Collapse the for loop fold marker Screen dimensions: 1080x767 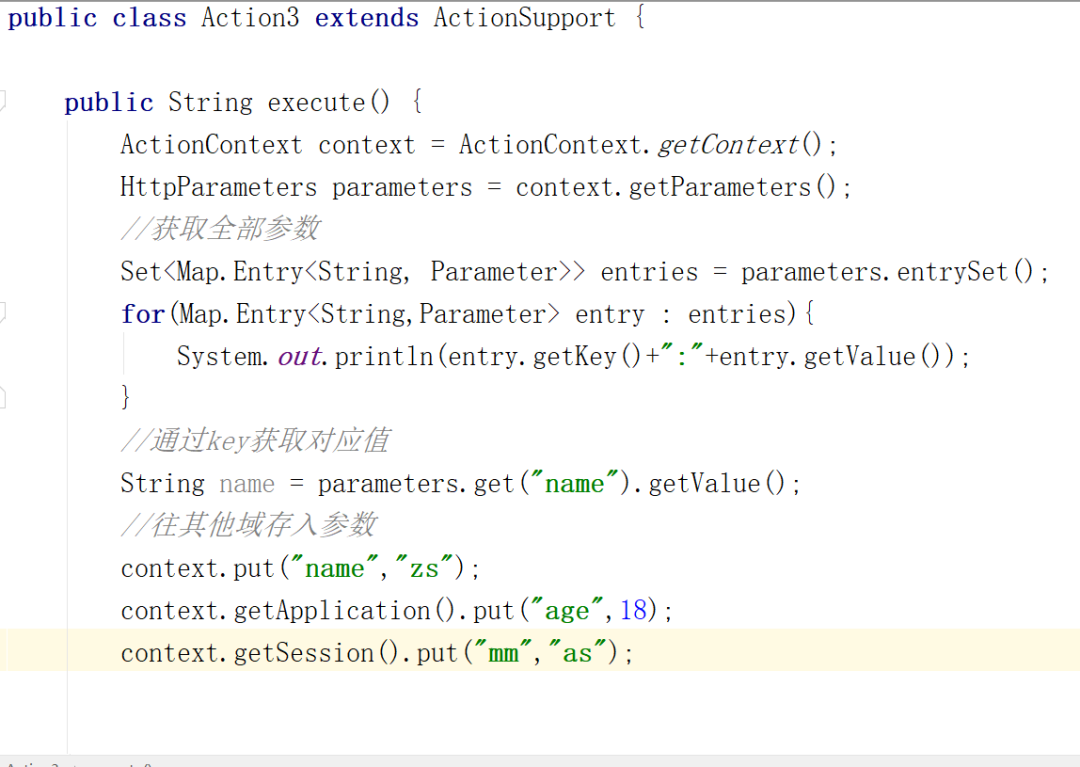pyautogui.click(x=2, y=313)
